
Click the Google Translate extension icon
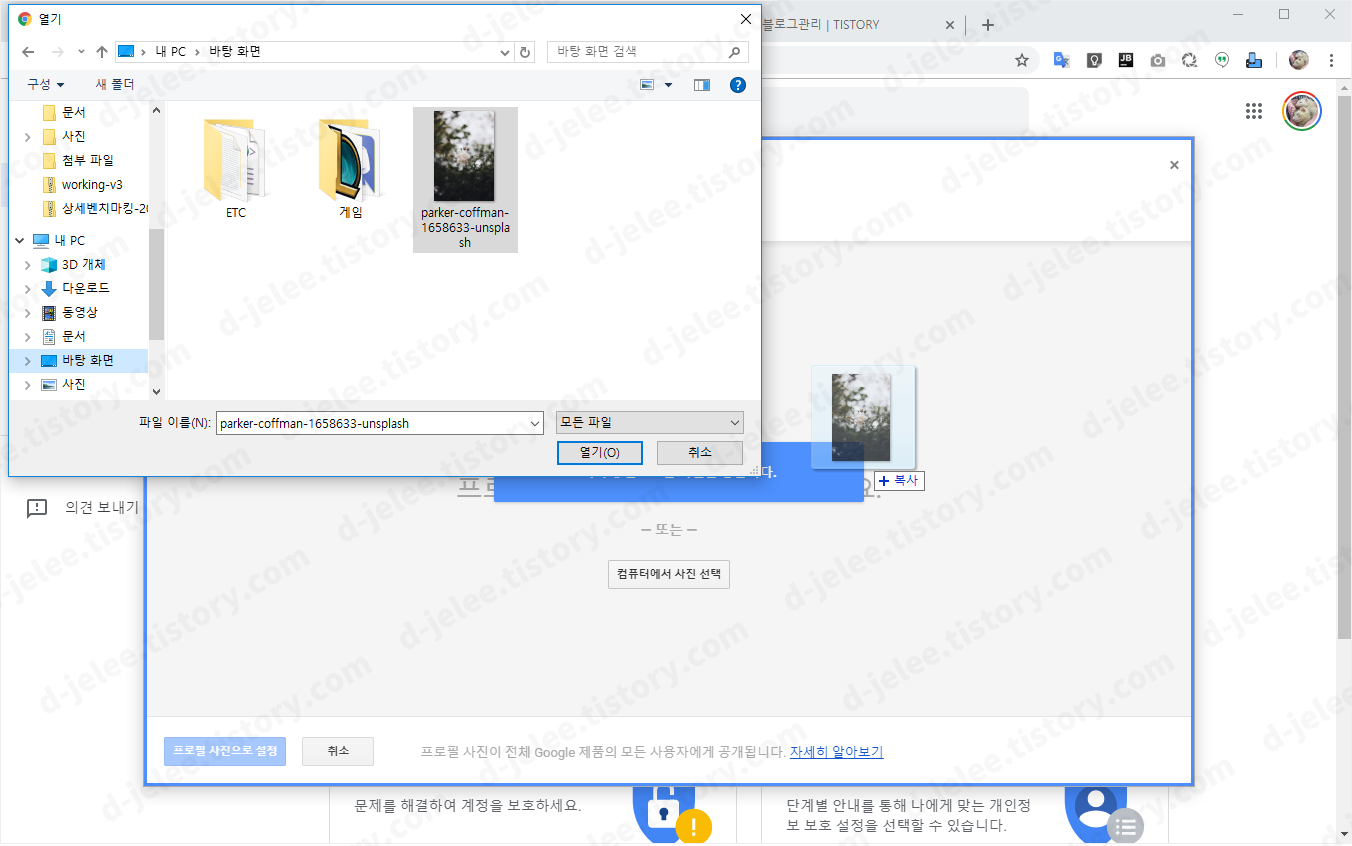[1062, 60]
